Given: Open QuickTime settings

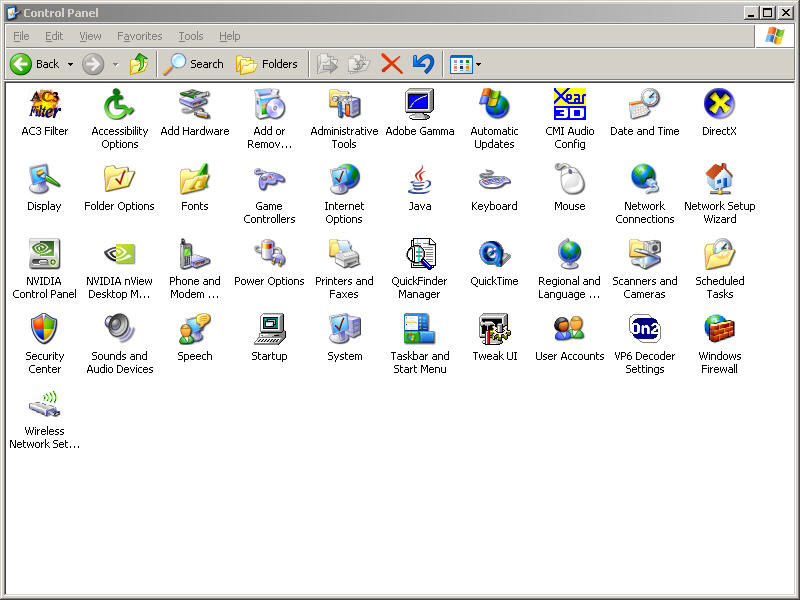Looking at the screenshot, I should tap(494, 262).
